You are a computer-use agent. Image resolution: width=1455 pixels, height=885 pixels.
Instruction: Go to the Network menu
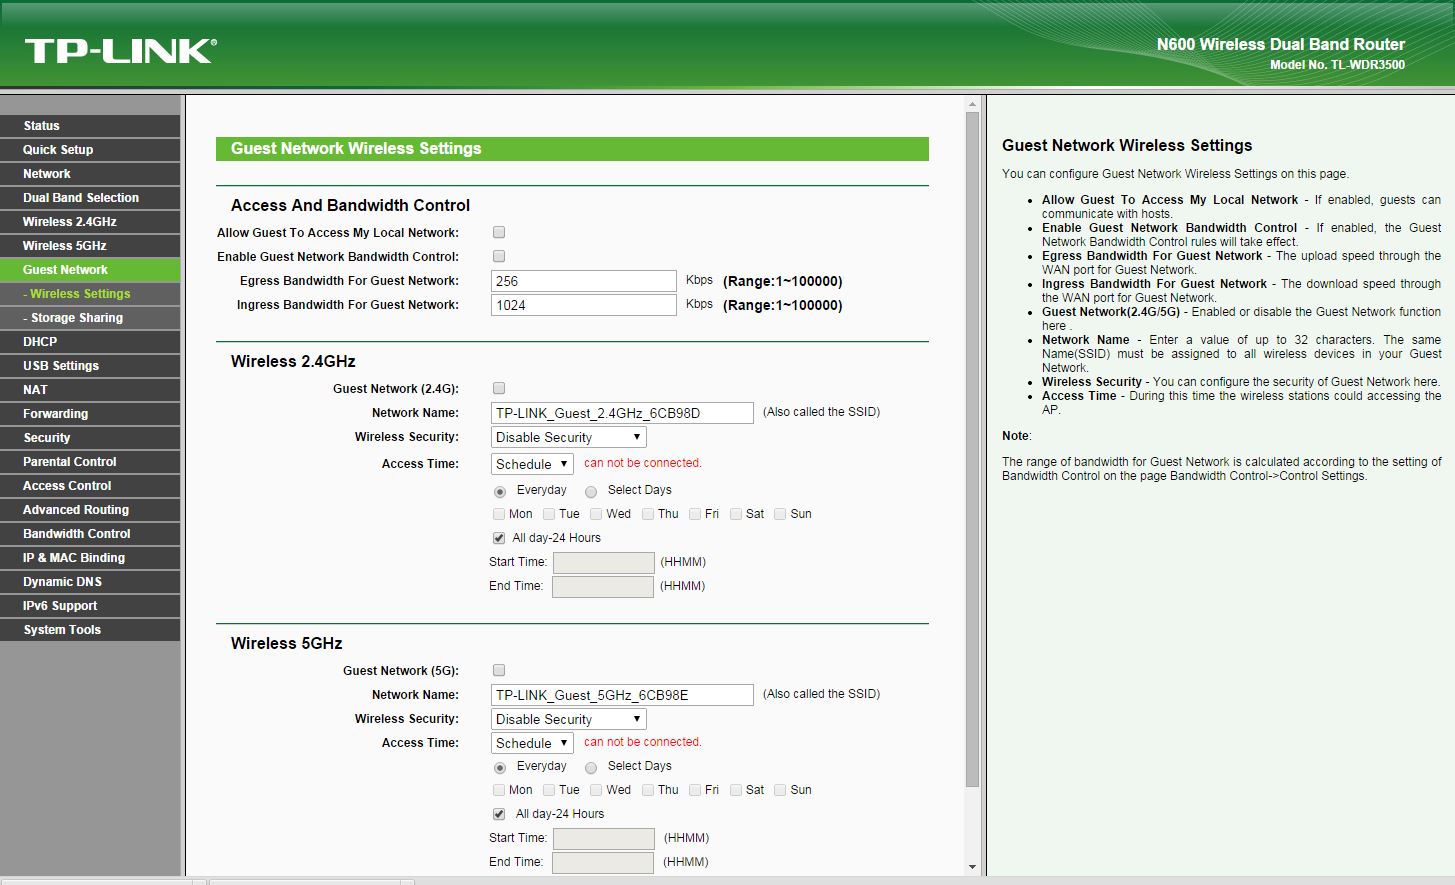pos(90,174)
